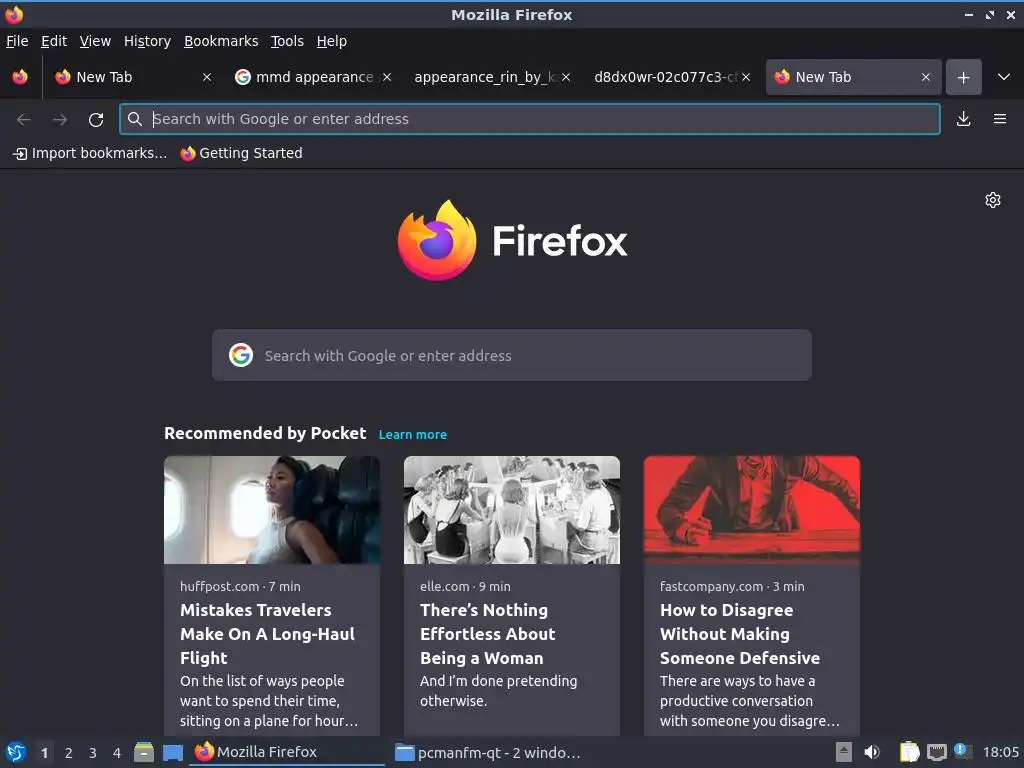
Task: Open the View menu
Action: click(x=95, y=41)
